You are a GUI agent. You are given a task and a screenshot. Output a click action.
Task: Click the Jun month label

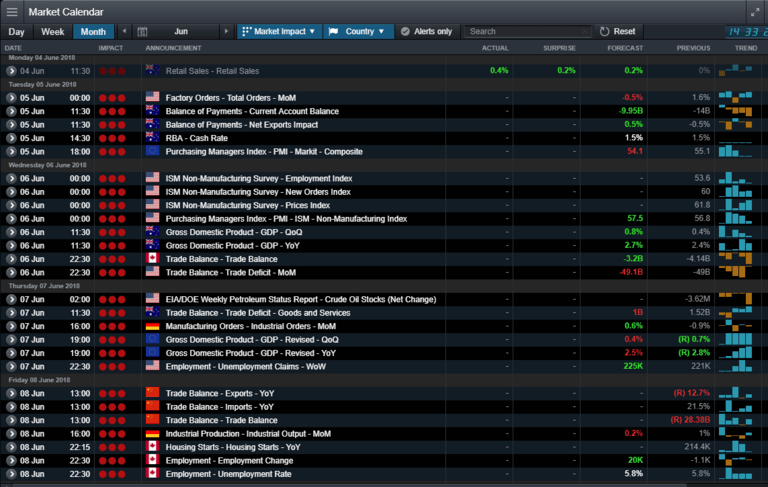tap(181, 31)
